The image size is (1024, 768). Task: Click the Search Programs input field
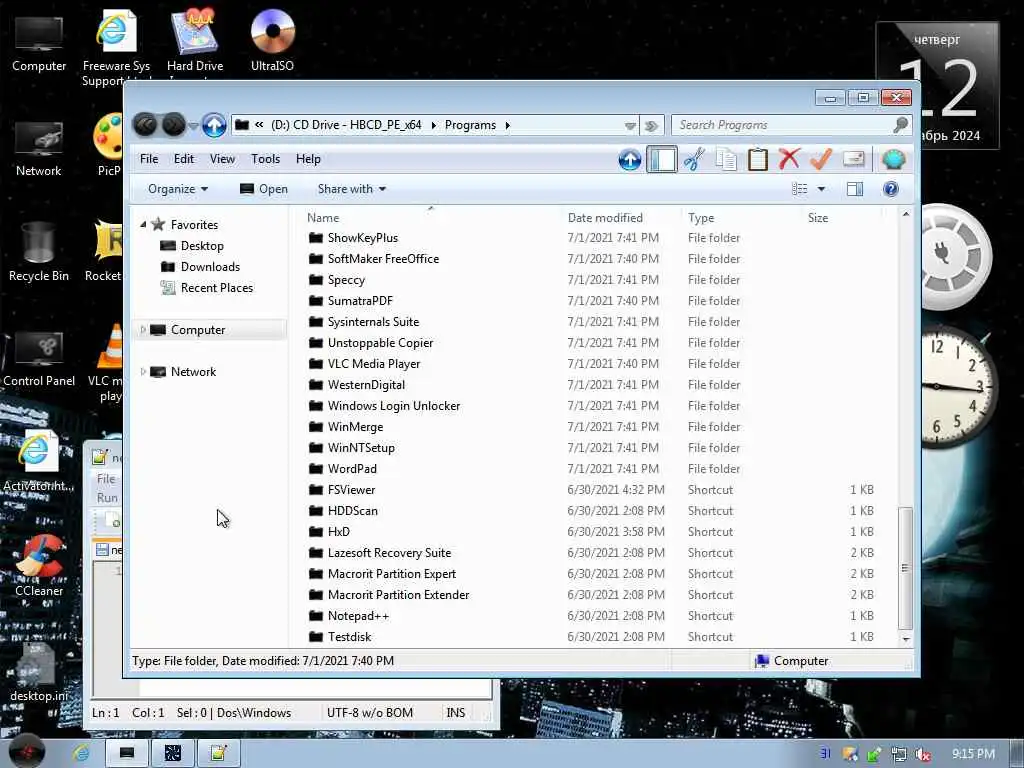tap(780, 125)
